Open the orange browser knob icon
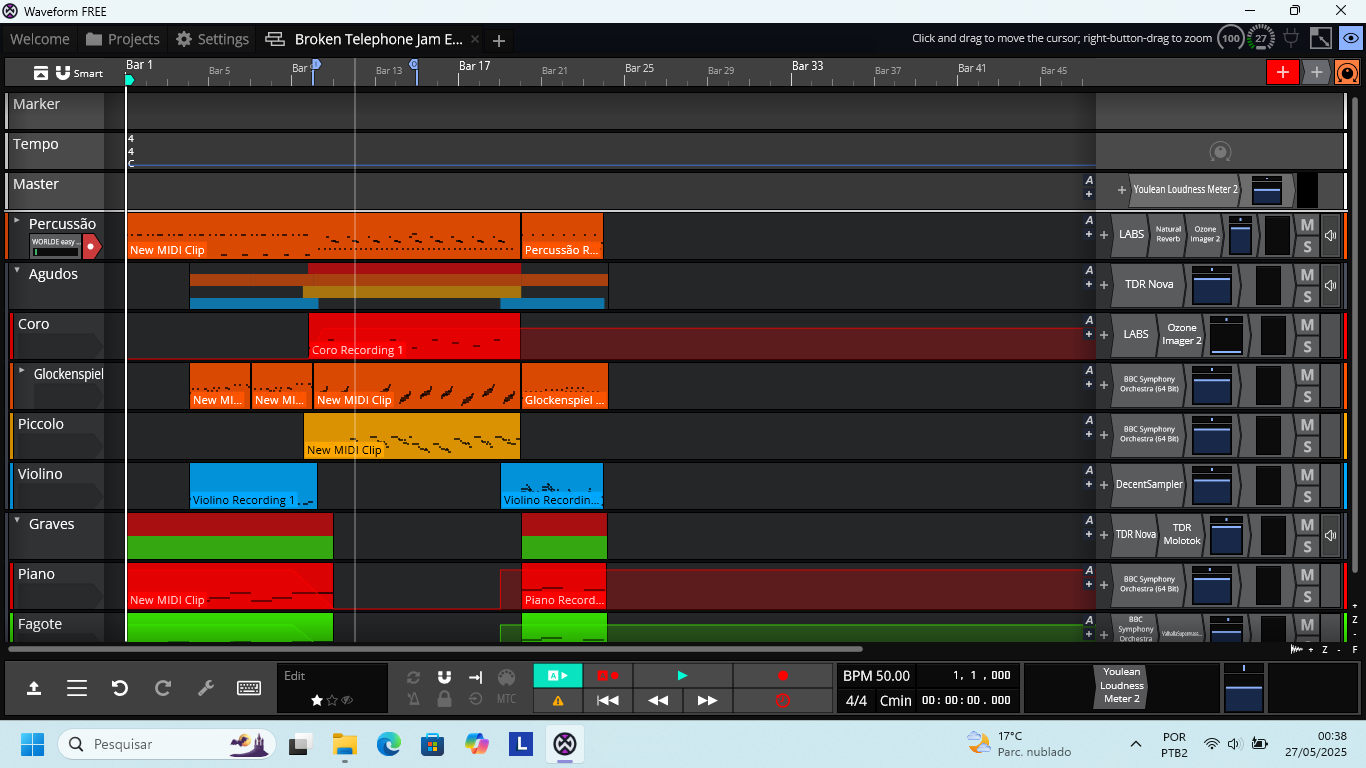The width and height of the screenshot is (1366, 768). [x=1347, y=72]
